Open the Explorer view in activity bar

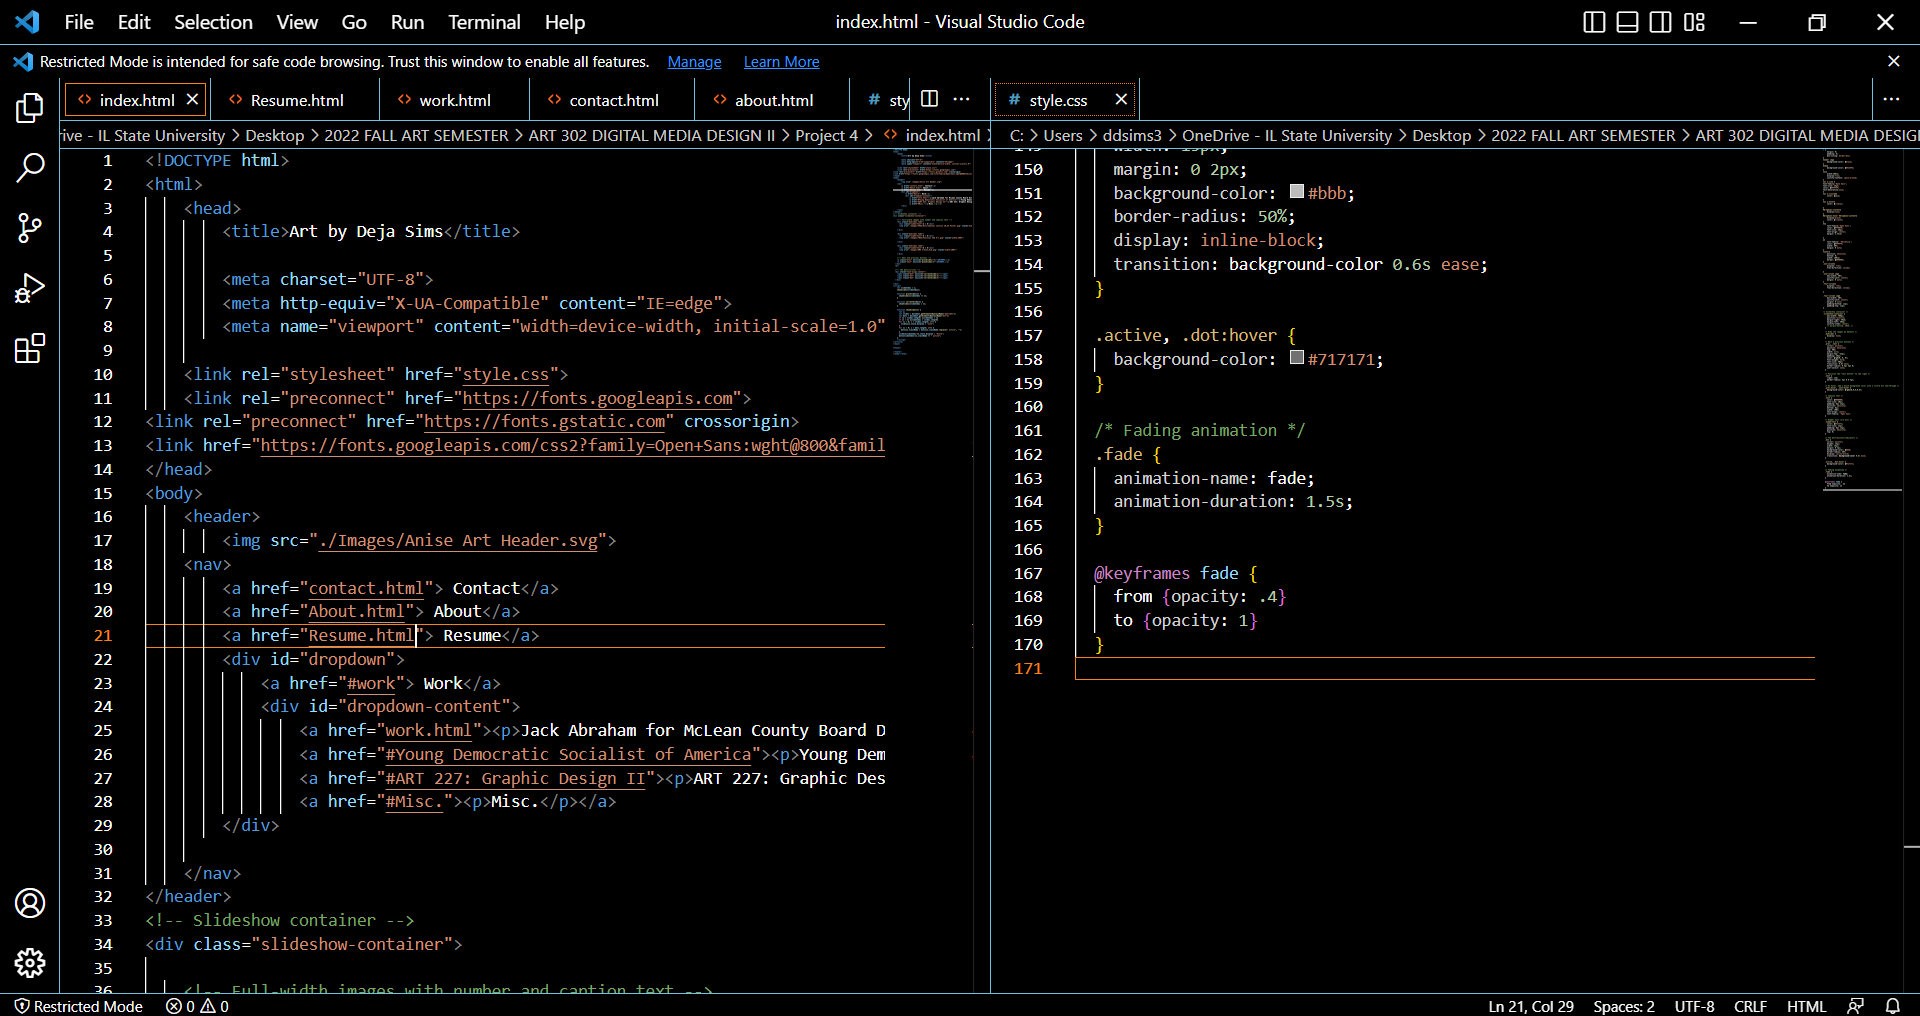pos(30,108)
